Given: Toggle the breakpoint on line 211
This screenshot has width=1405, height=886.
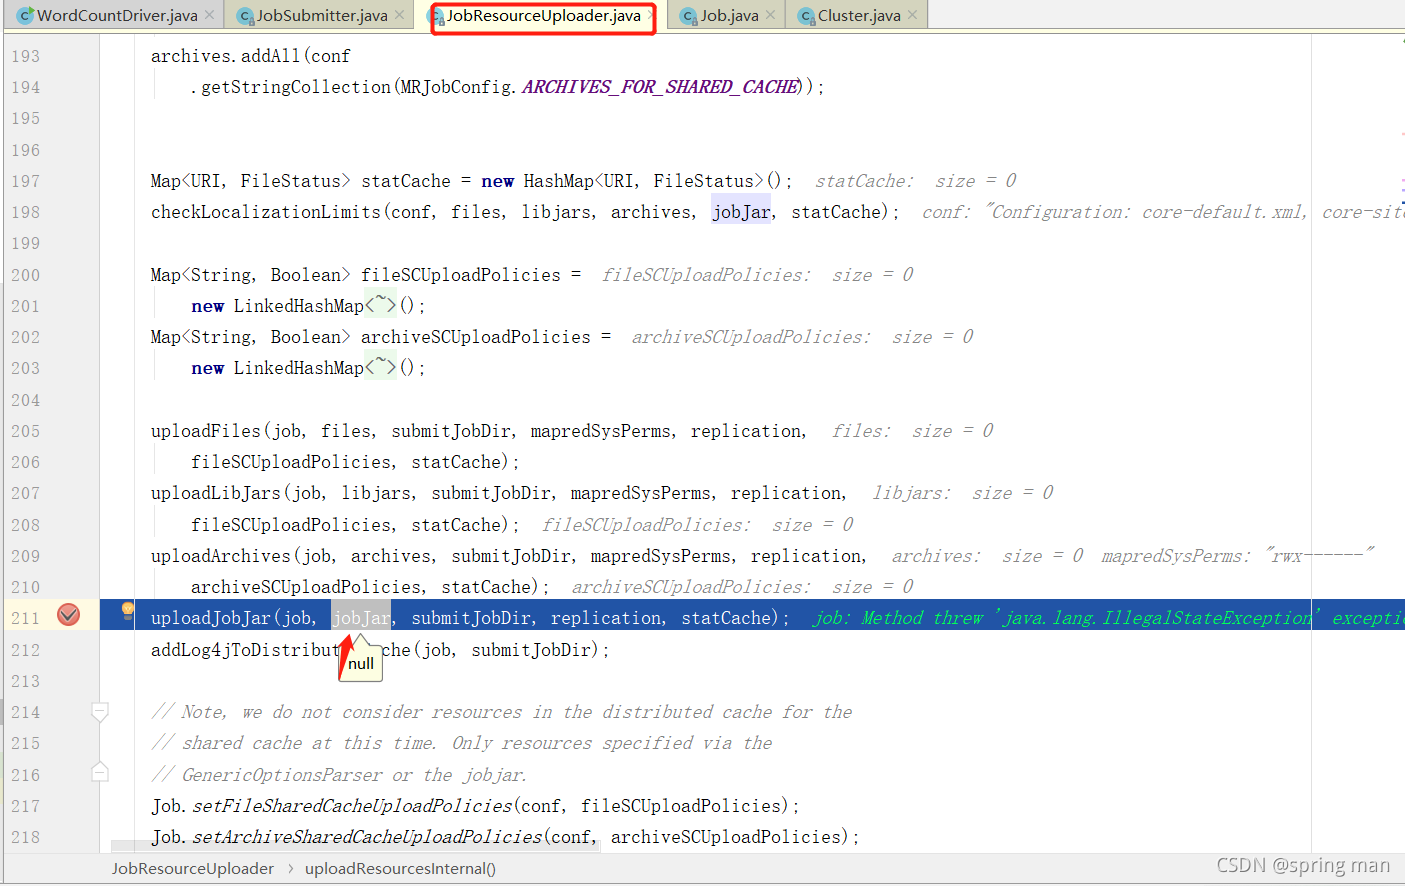Looking at the screenshot, I should [68, 614].
